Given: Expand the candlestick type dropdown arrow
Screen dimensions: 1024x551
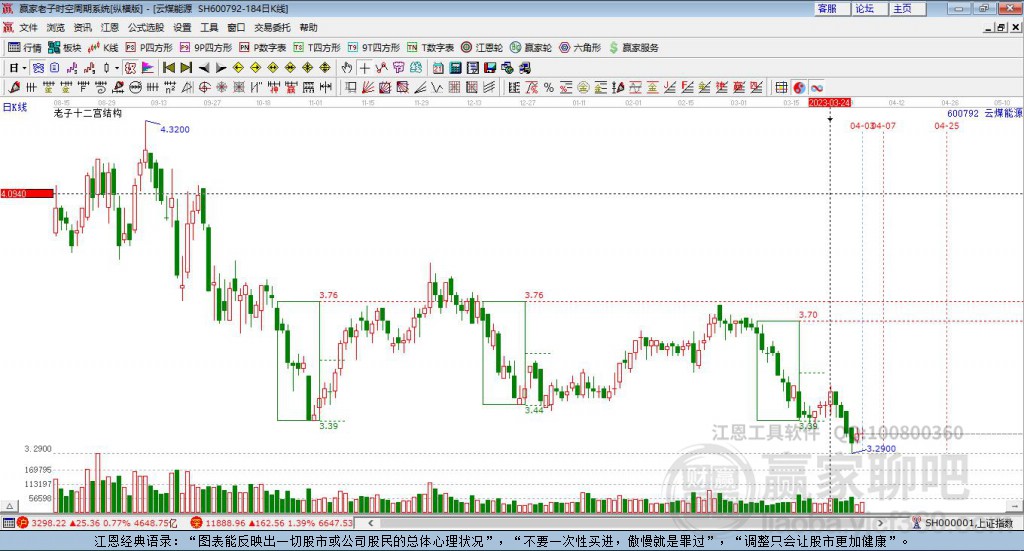Looking at the screenshot, I should tap(117, 68).
